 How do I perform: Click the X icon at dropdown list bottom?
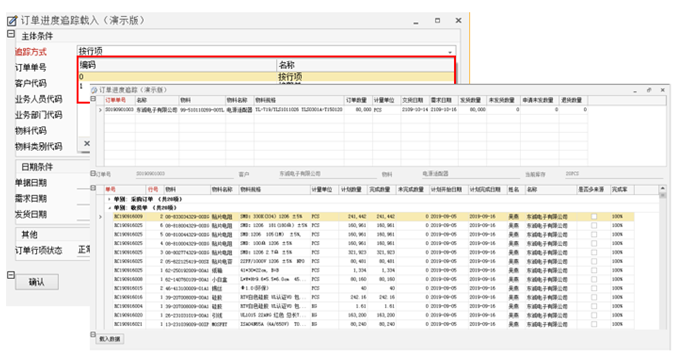(87, 143)
